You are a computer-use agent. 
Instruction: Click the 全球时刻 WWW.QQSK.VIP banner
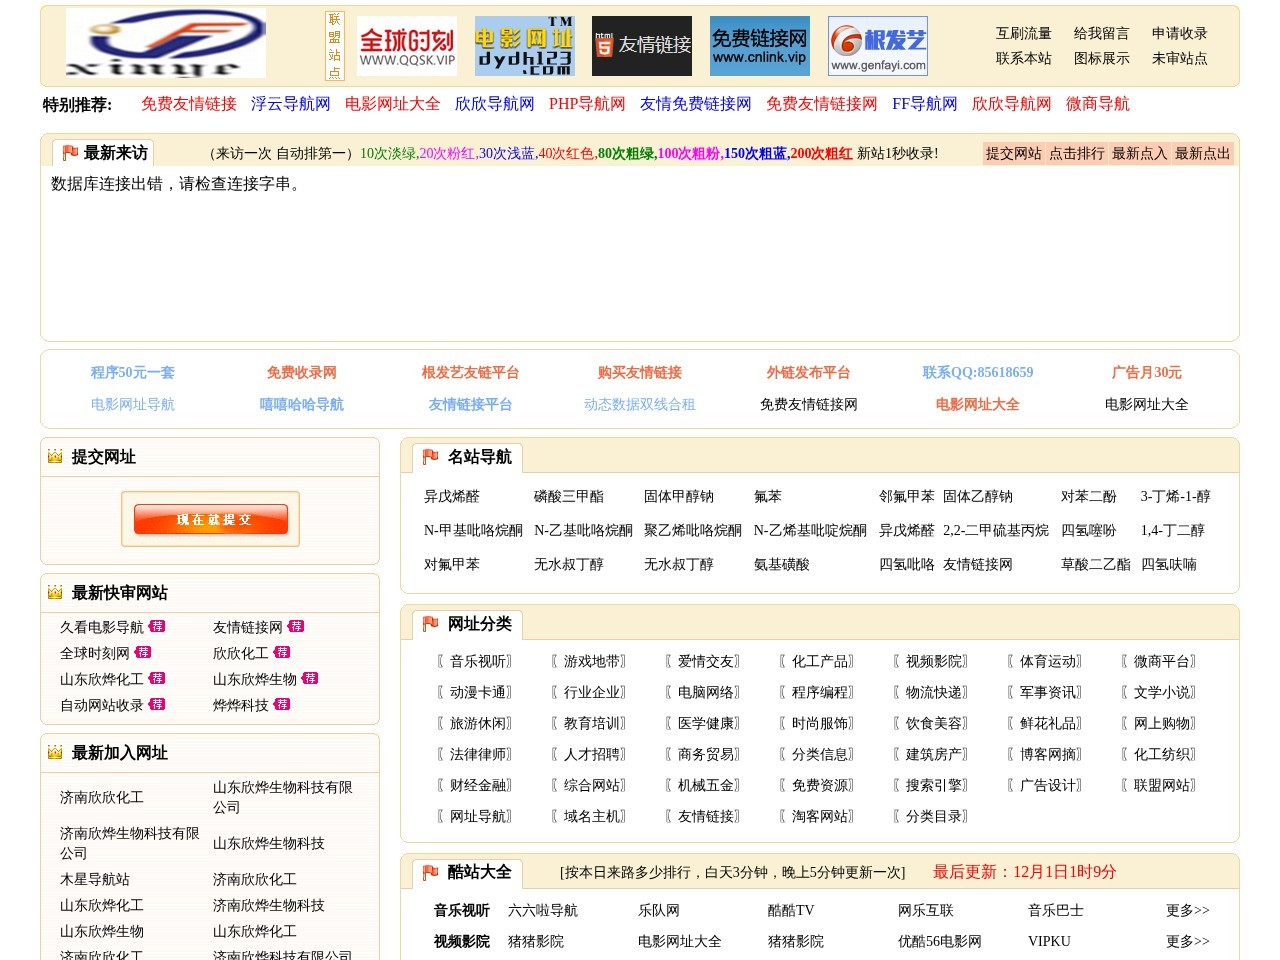click(408, 44)
